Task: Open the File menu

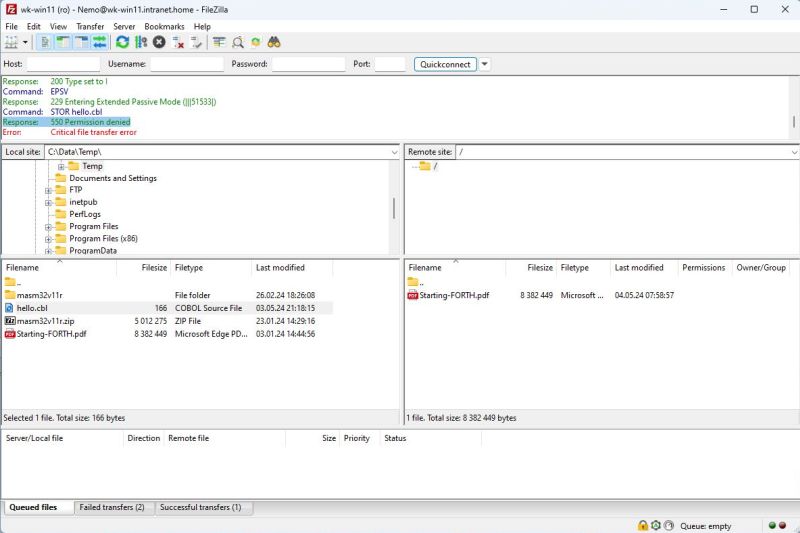Action: click(x=11, y=27)
